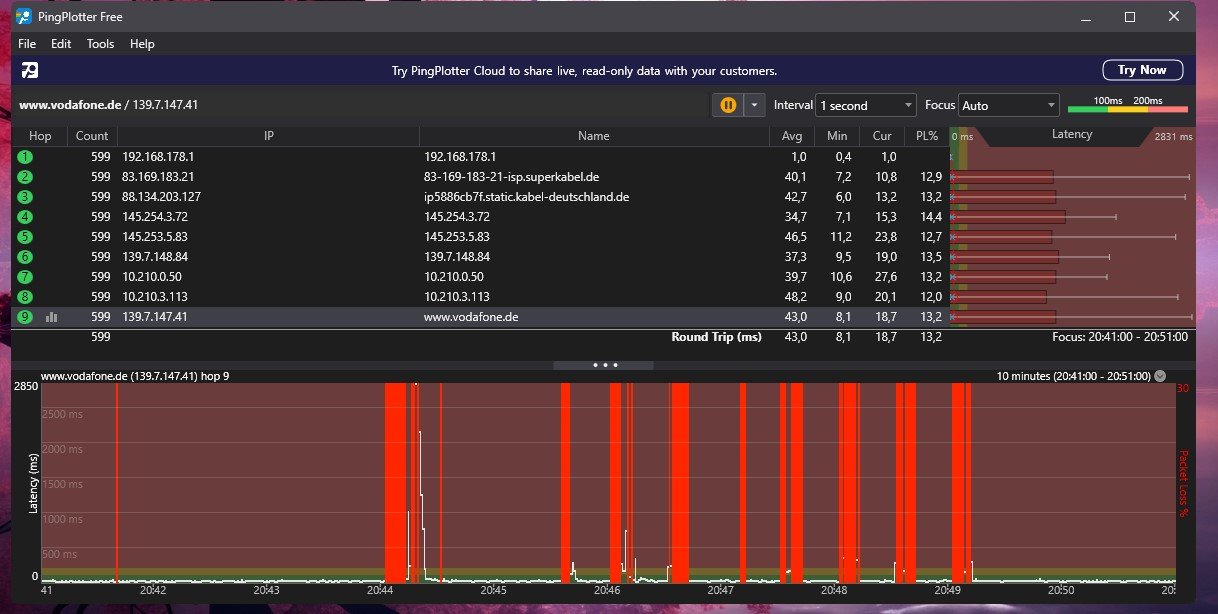The image size is (1218, 614).
Task: Click the 100ms 200ms latency color legend
Action: pyautogui.click(x=1128, y=105)
